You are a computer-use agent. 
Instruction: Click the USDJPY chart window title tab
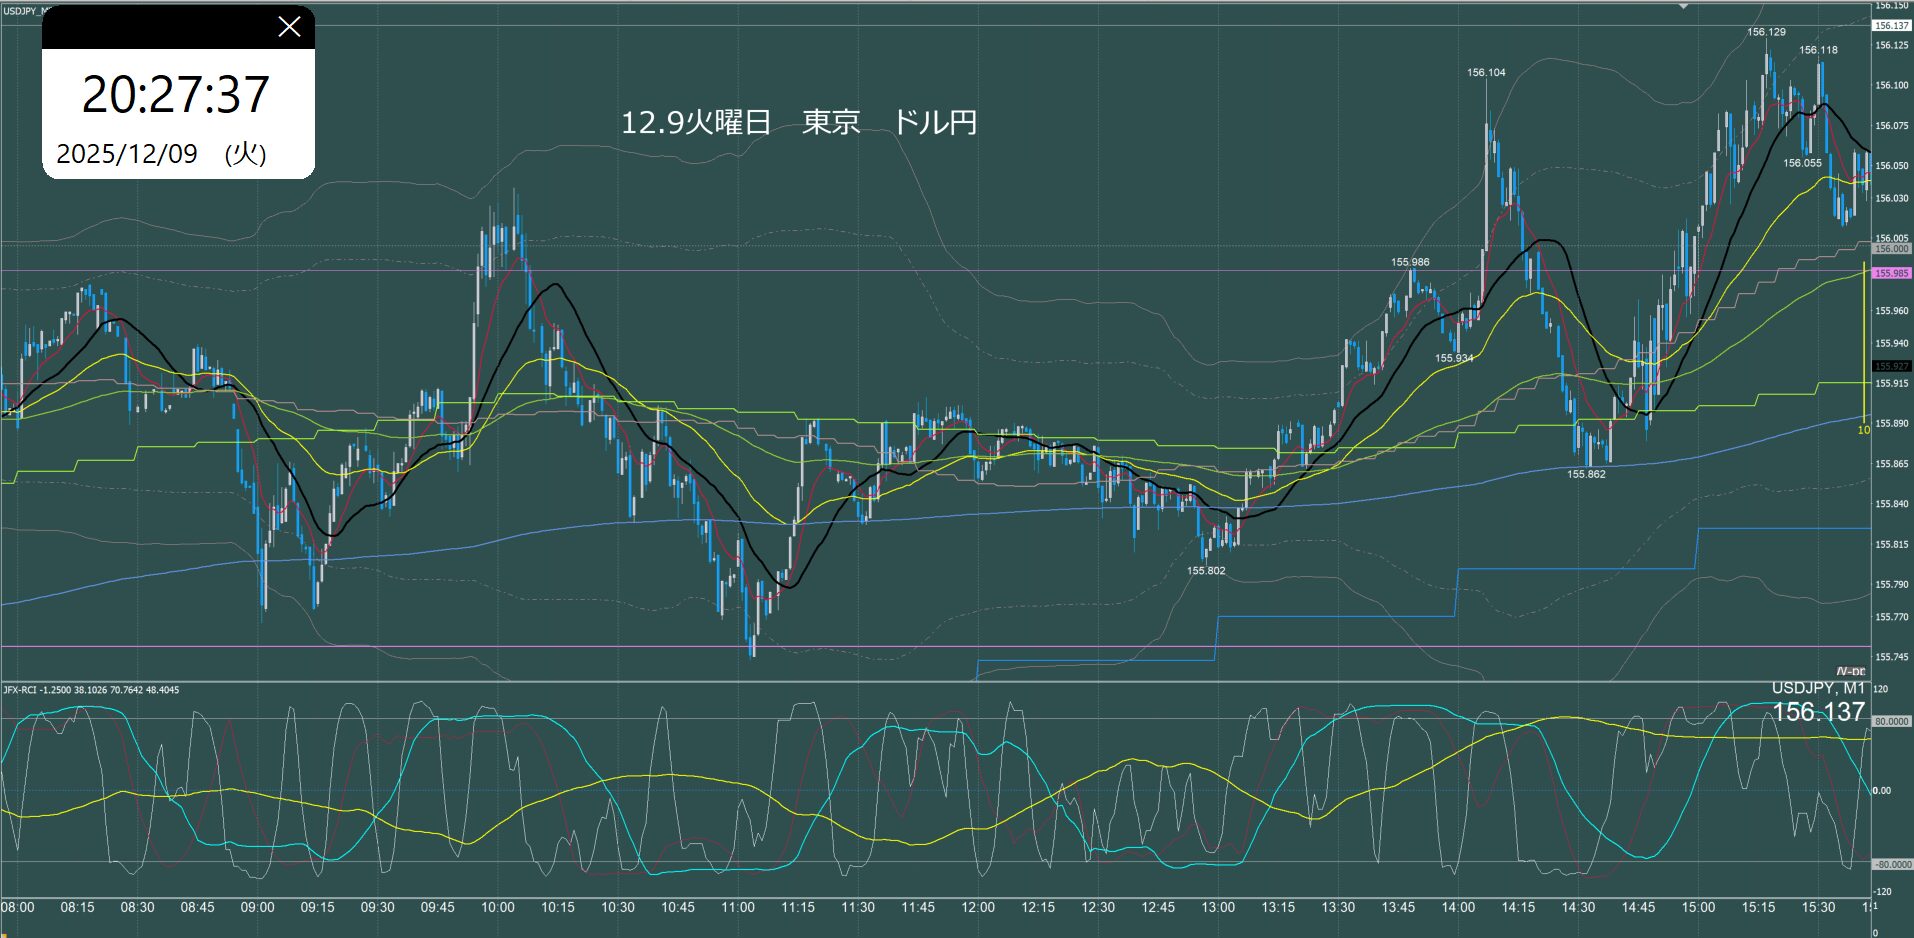click(x=20, y=10)
